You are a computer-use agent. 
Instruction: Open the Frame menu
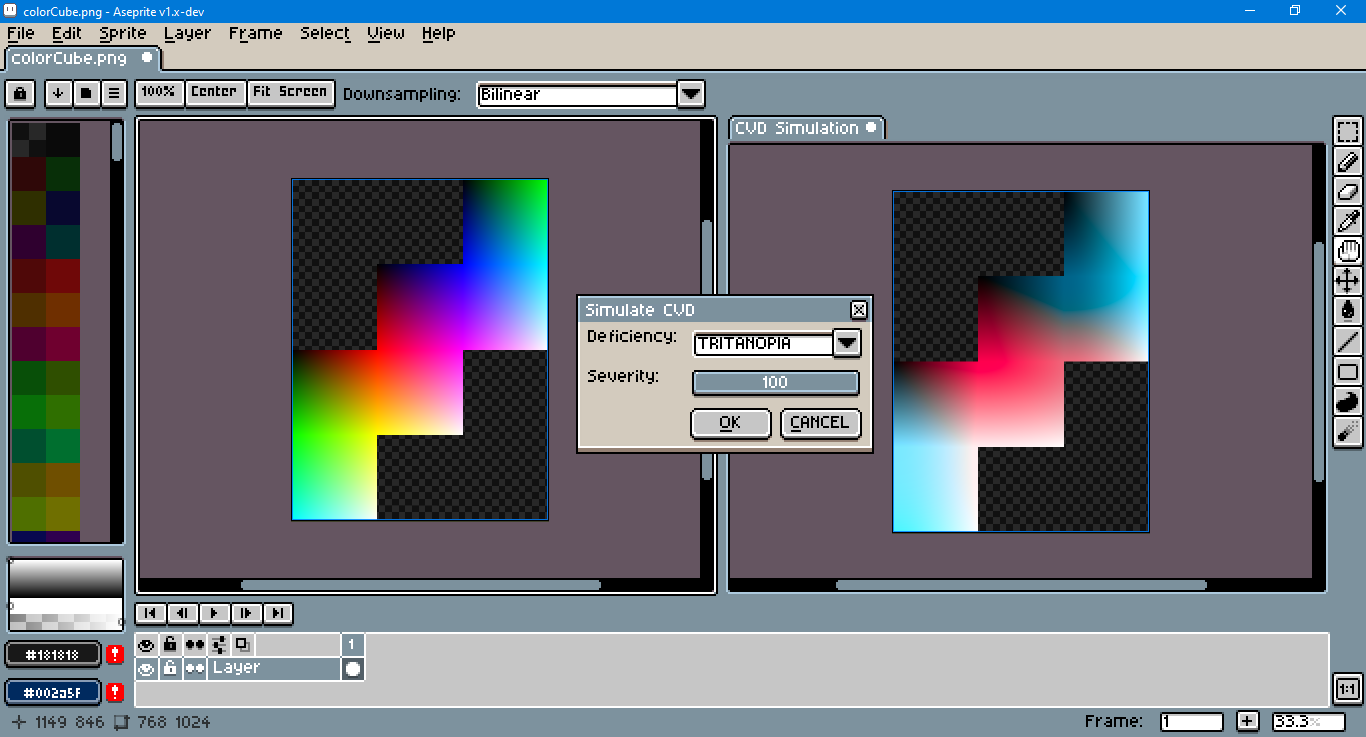pos(256,33)
